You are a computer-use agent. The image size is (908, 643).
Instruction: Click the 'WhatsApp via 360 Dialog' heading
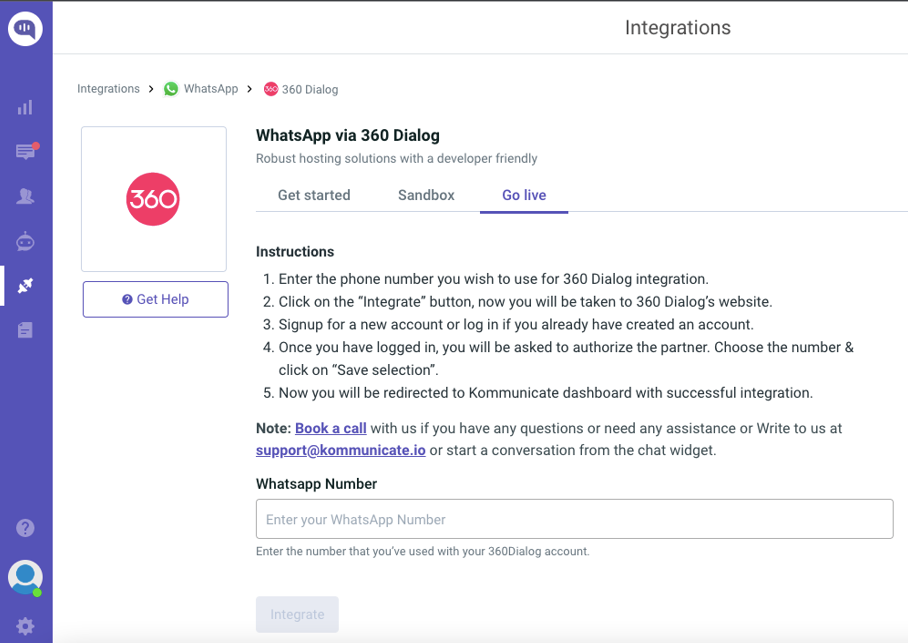[347, 136]
